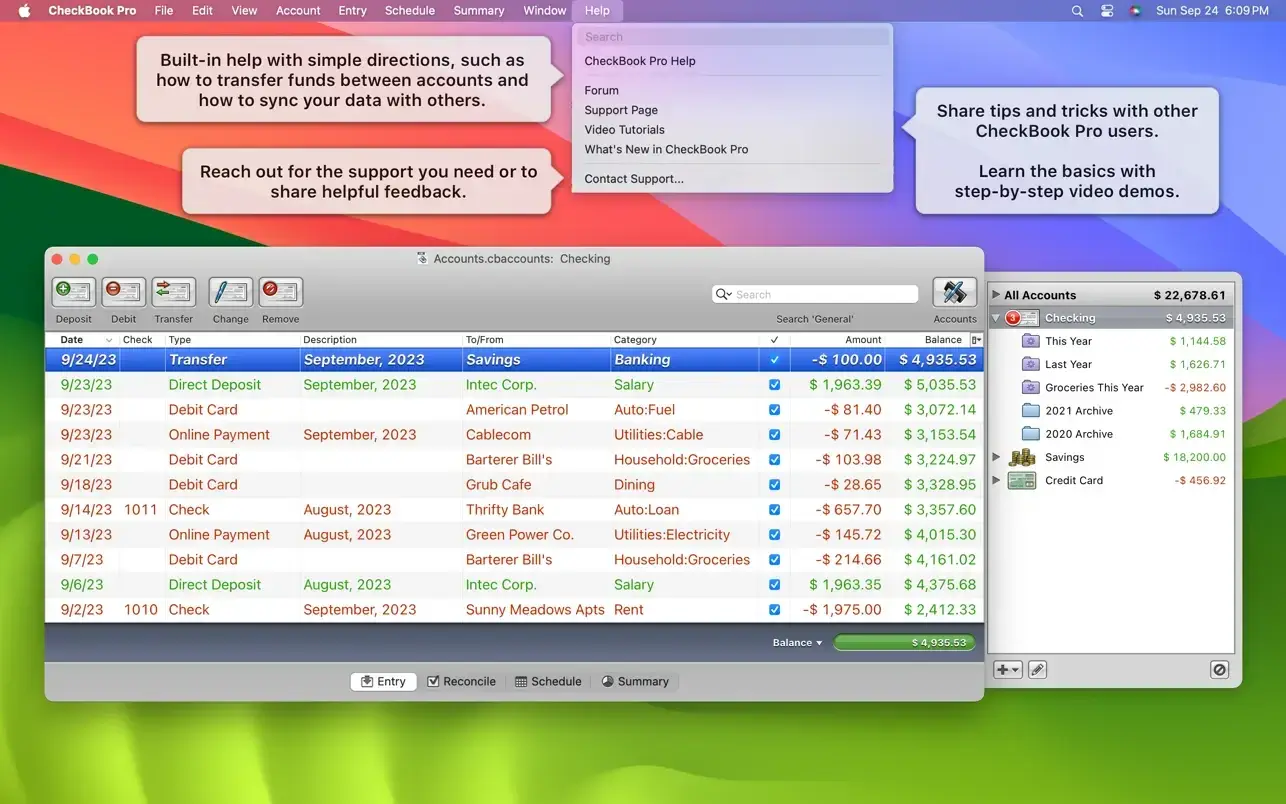Screen dimensions: 1286x804
Task: Click the Spotlight search icon in menu bar
Action: click(1077, 11)
